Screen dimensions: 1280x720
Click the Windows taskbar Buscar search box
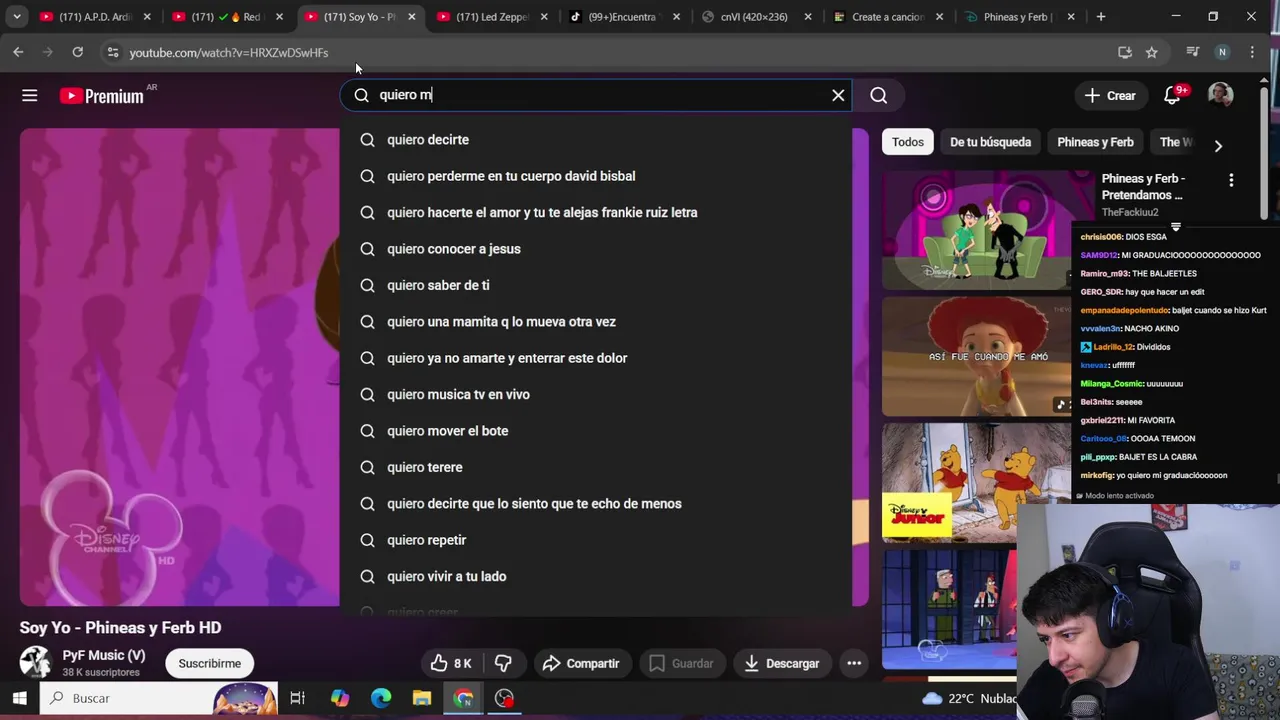[160, 698]
